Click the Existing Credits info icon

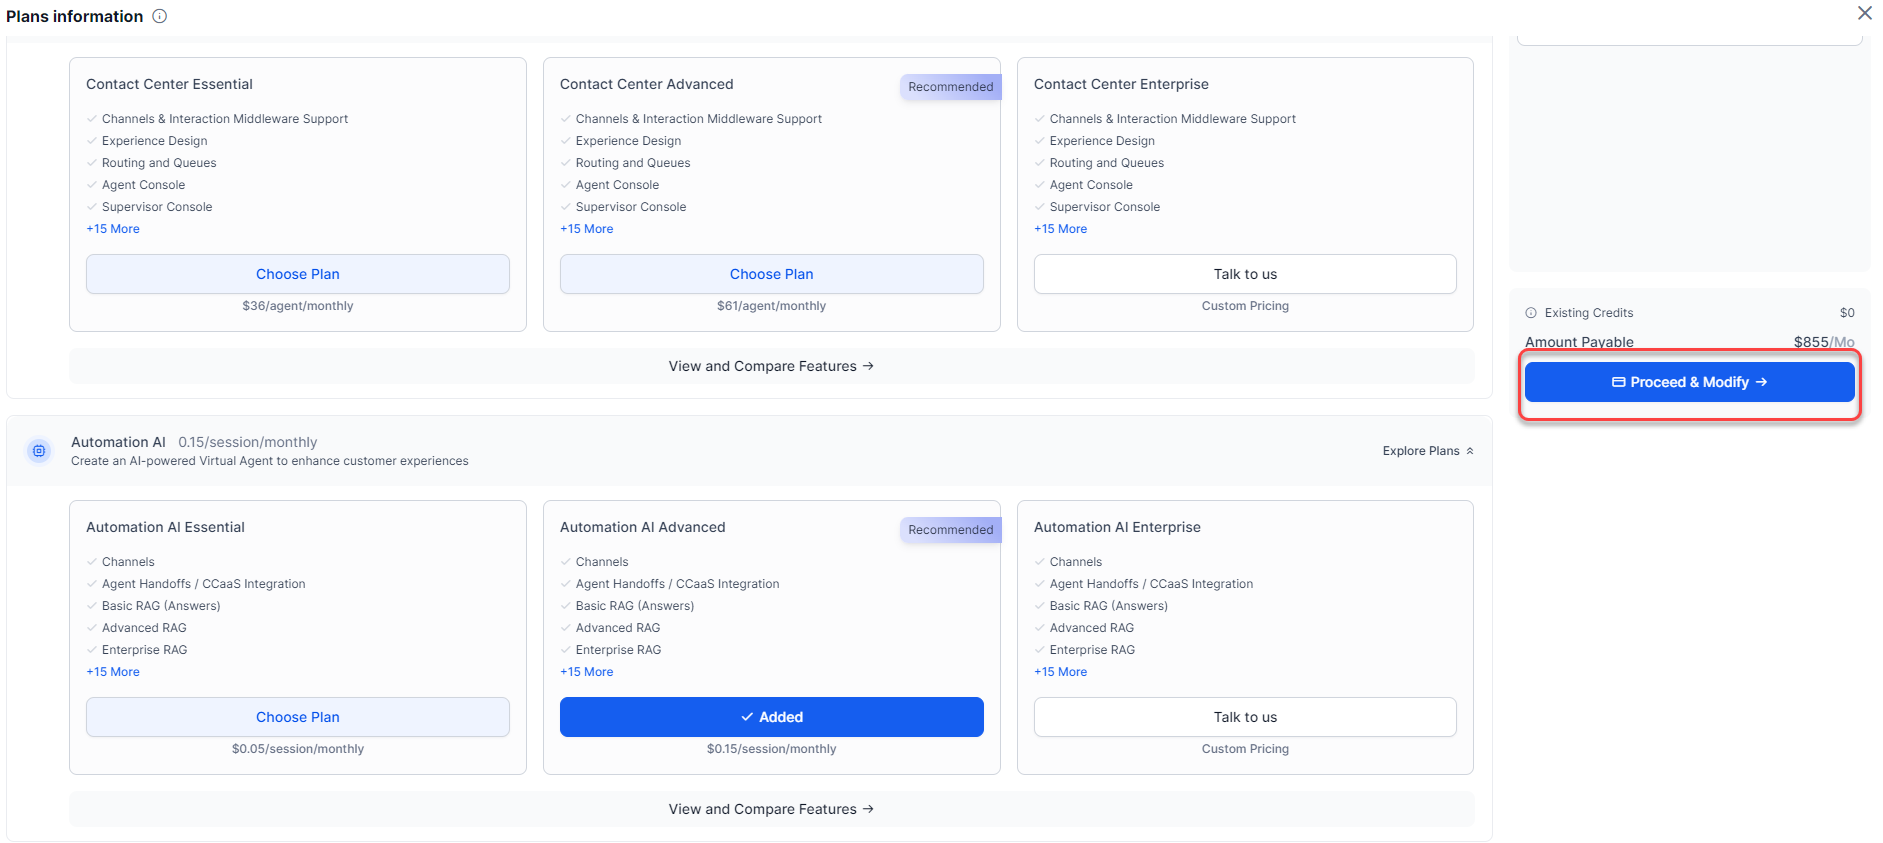(1531, 313)
